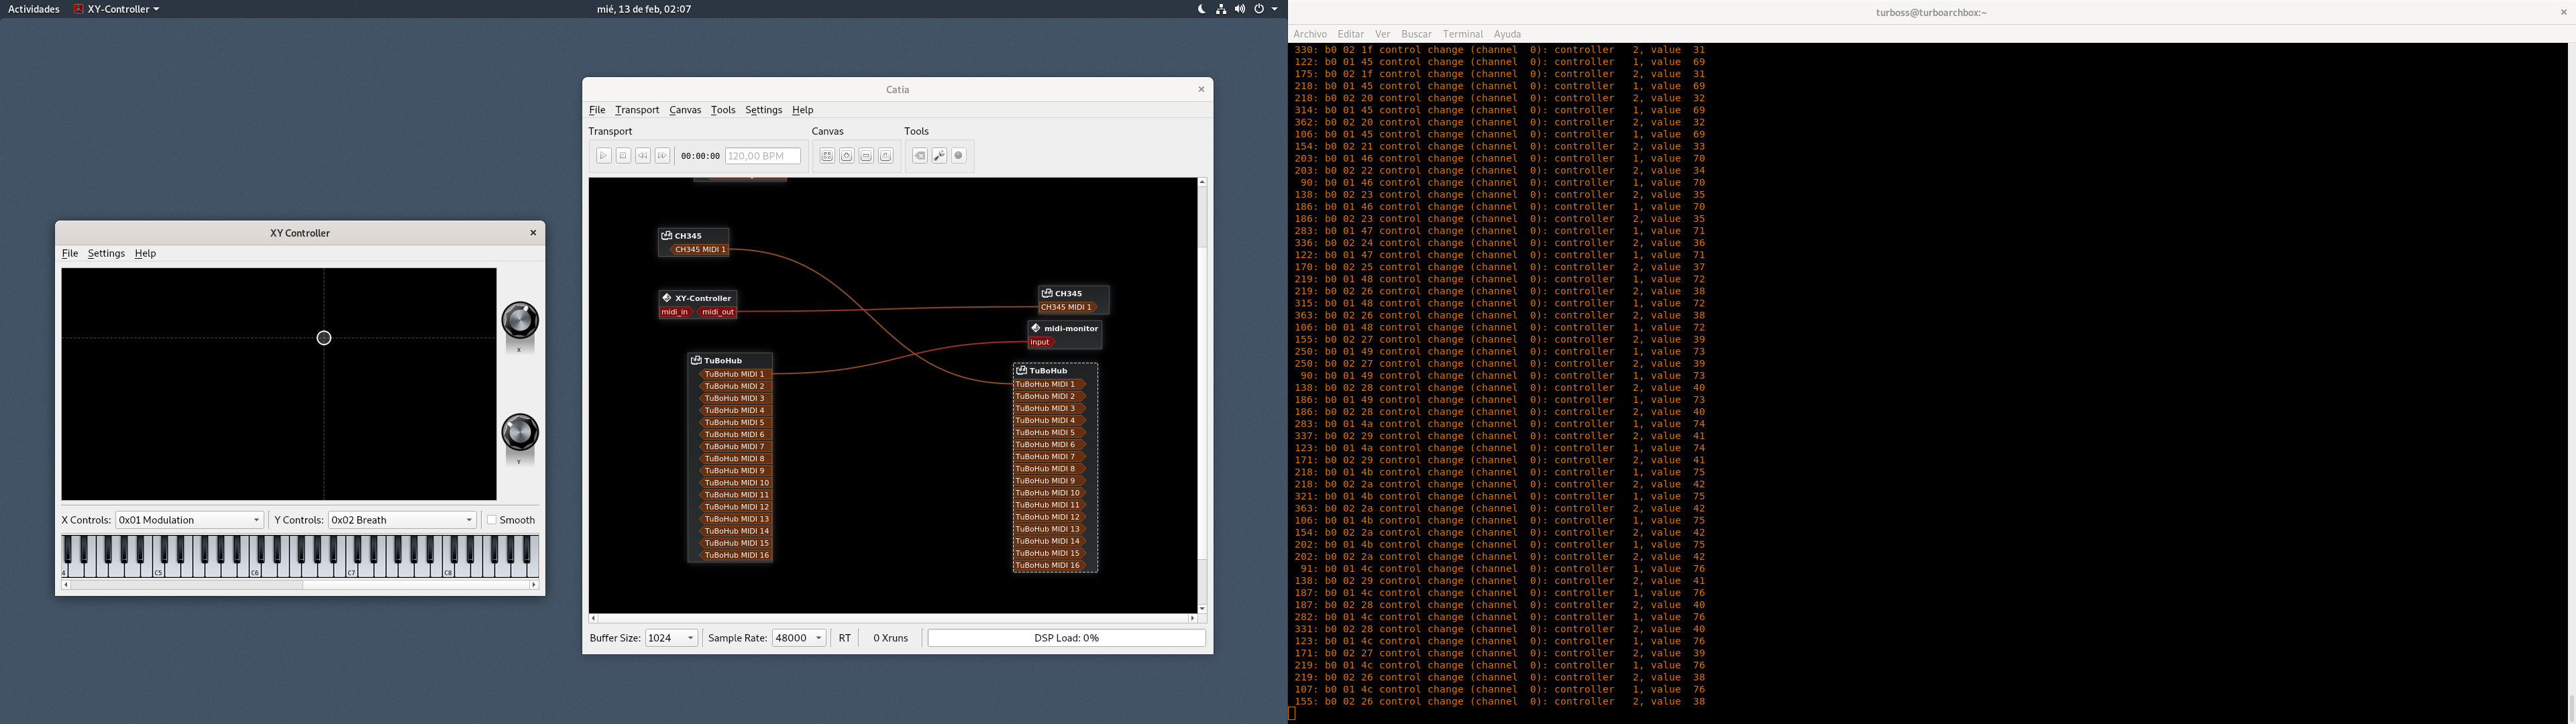This screenshot has width=2576, height=724.
Task: Open the clock showing mié, 13 de feb
Action: 644,9
